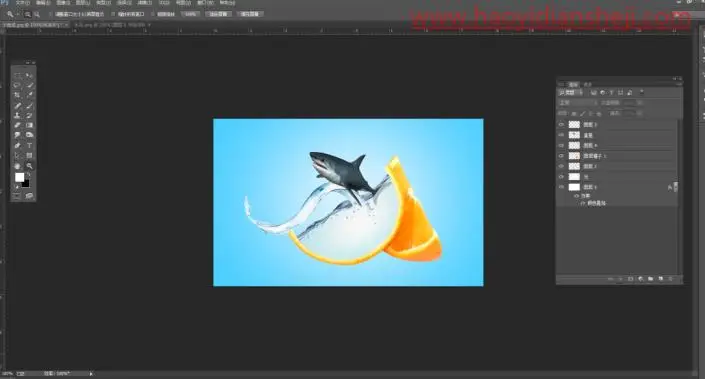Toggle visibility of the layer effects entry
This screenshot has width=705, height=379.
pyautogui.click(x=577, y=196)
